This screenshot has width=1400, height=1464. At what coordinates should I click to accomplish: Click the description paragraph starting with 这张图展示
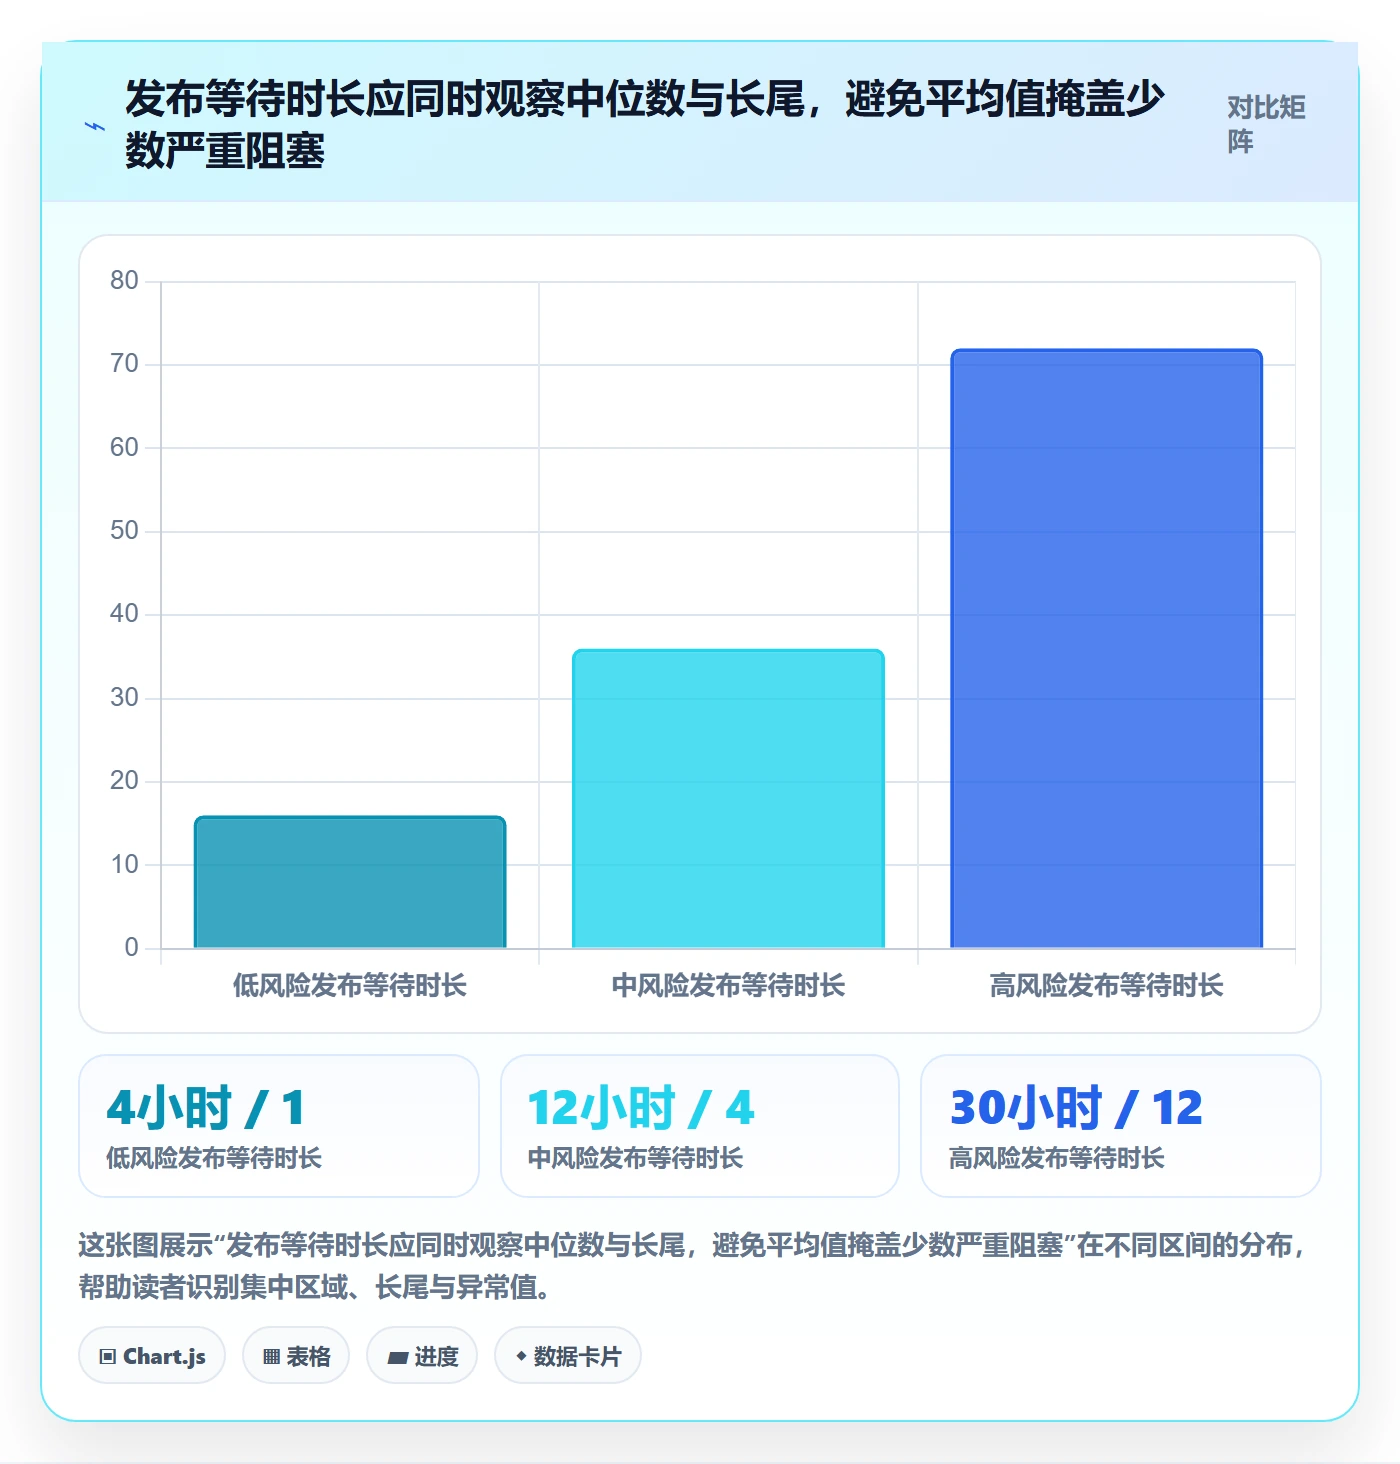[x=692, y=1266]
